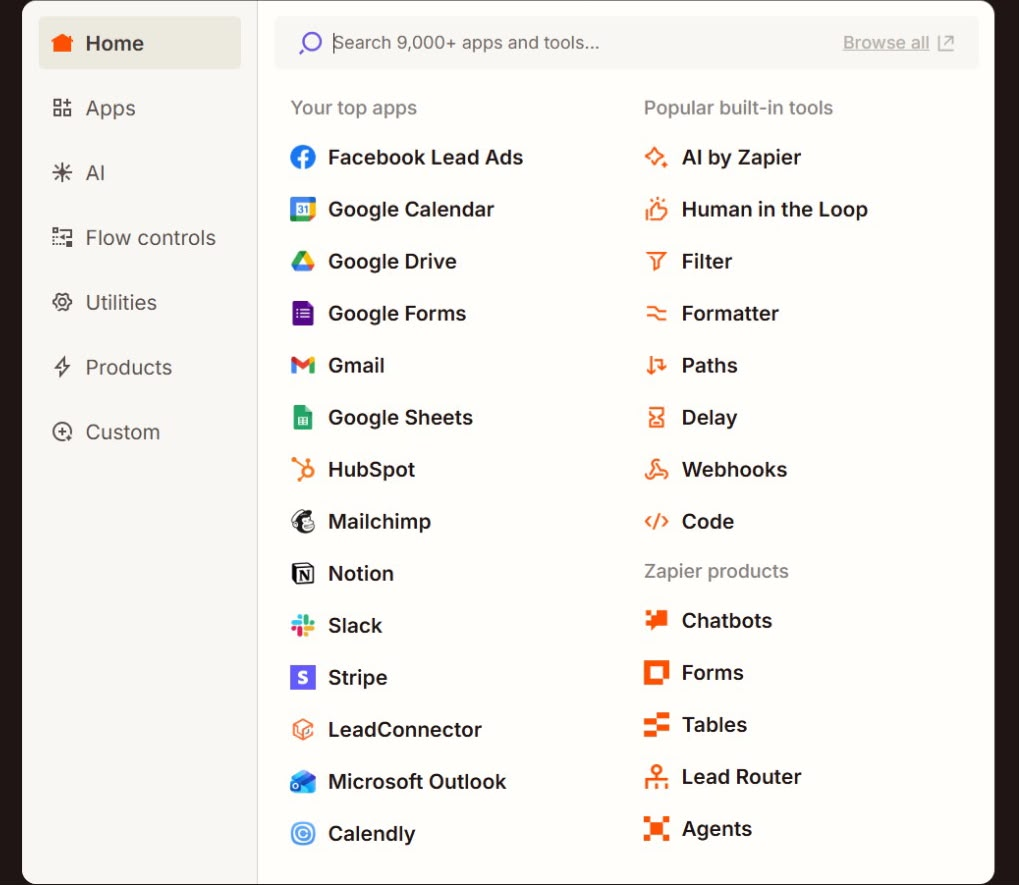Pick the Agents product label
This screenshot has width=1019, height=885.
[x=716, y=828]
